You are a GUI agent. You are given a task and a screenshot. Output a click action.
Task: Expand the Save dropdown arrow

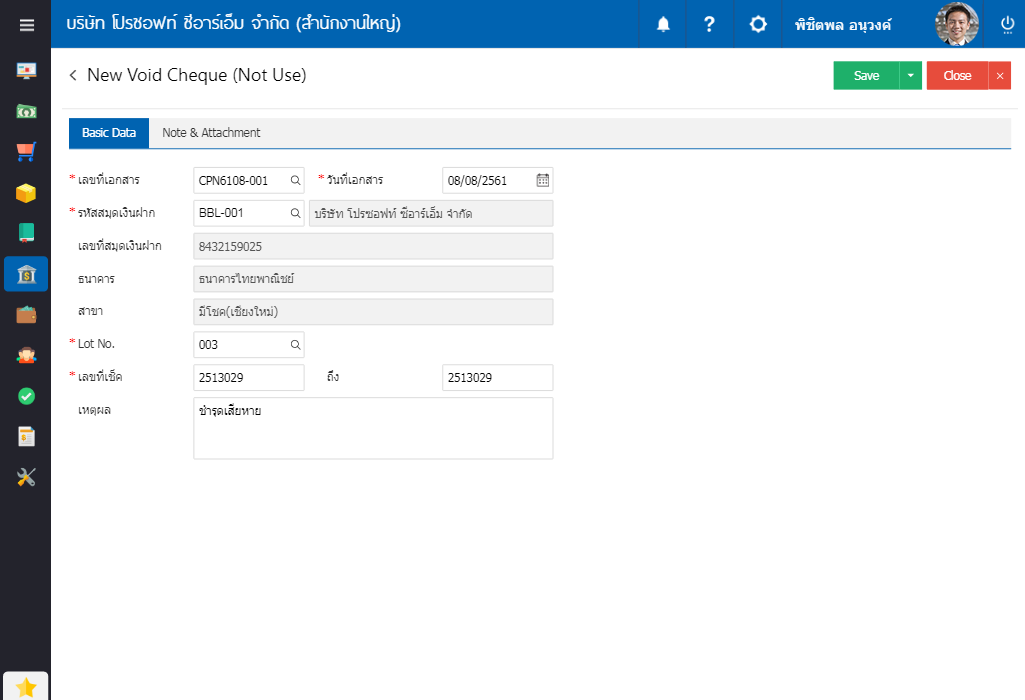(911, 76)
